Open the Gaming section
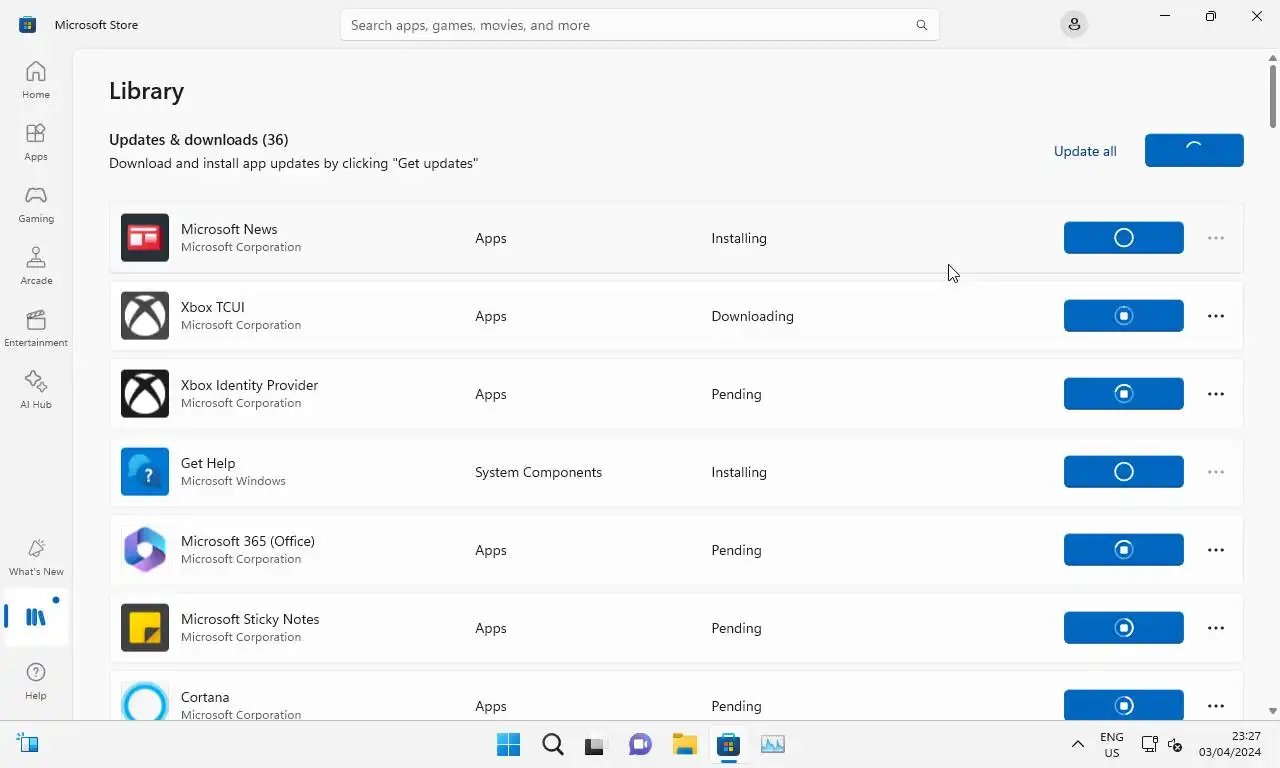1280x768 pixels. tap(36, 204)
